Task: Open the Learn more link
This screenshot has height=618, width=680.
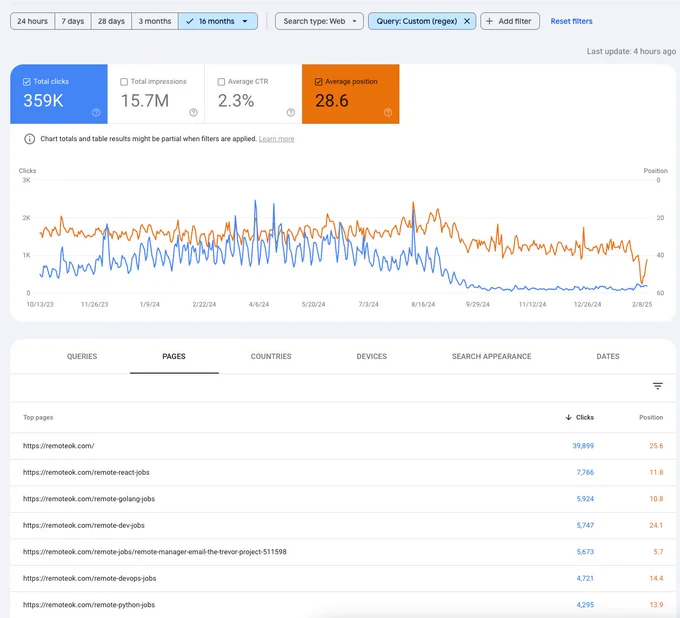Action: (277, 139)
